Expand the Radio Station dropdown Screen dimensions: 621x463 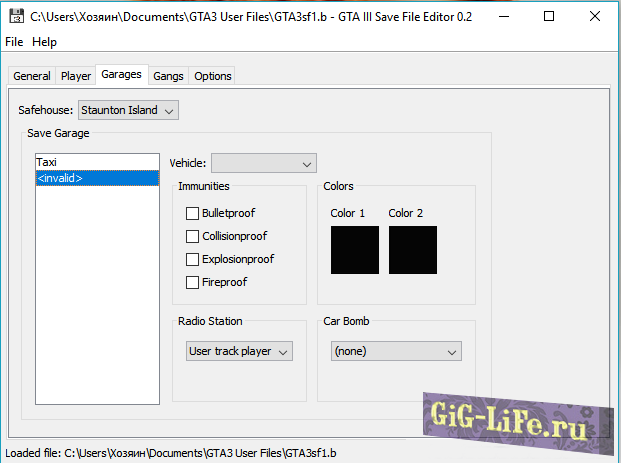click(x=239, y=351)
